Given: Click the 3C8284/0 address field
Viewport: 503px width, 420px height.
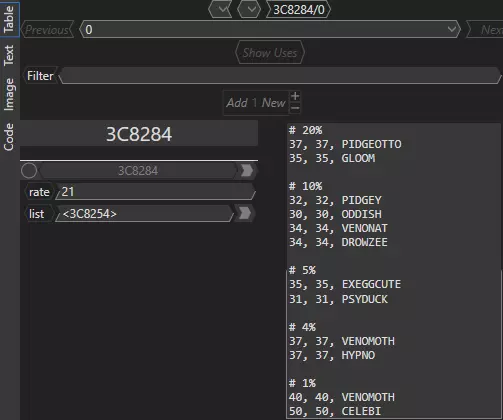Looking at the screenshot, I should pos(298,10).
